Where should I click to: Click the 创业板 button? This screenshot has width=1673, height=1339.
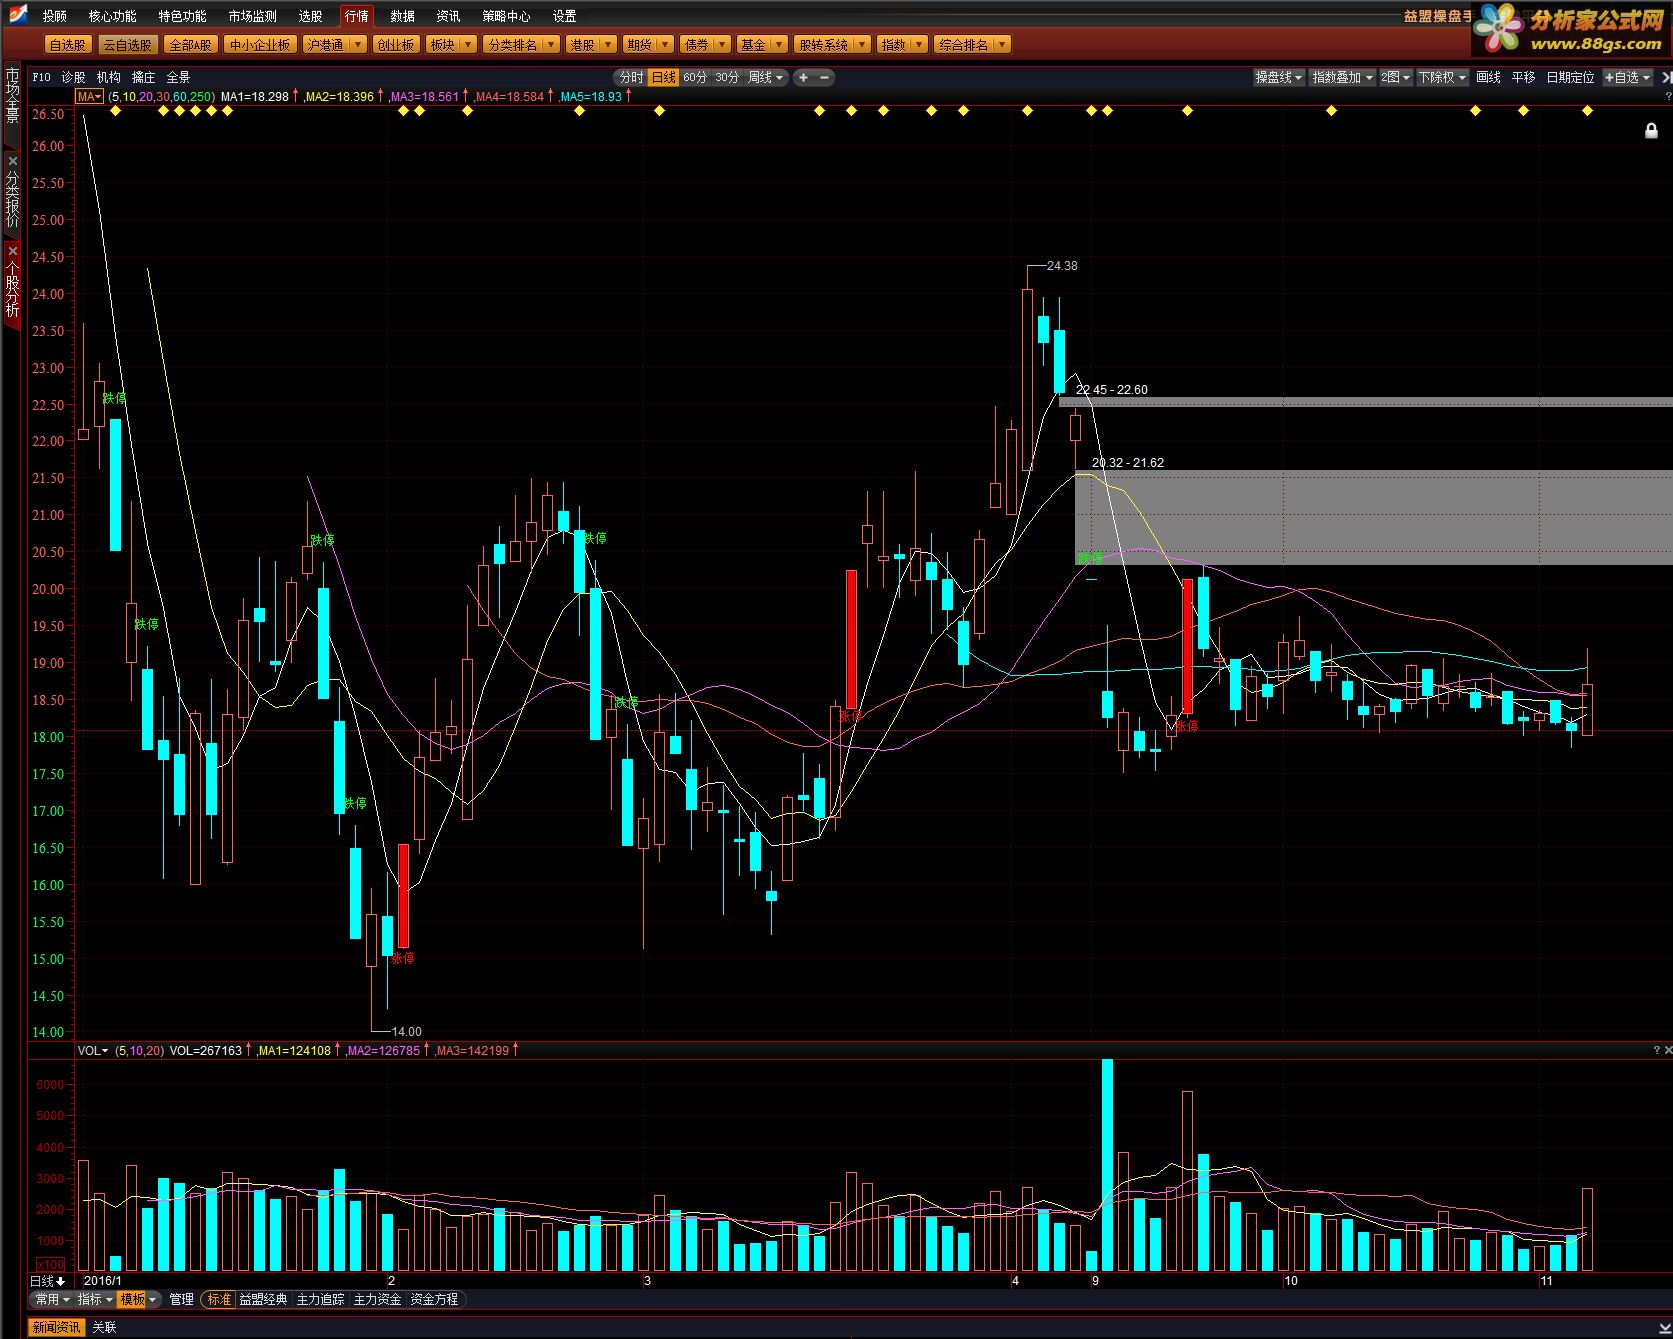395,45
